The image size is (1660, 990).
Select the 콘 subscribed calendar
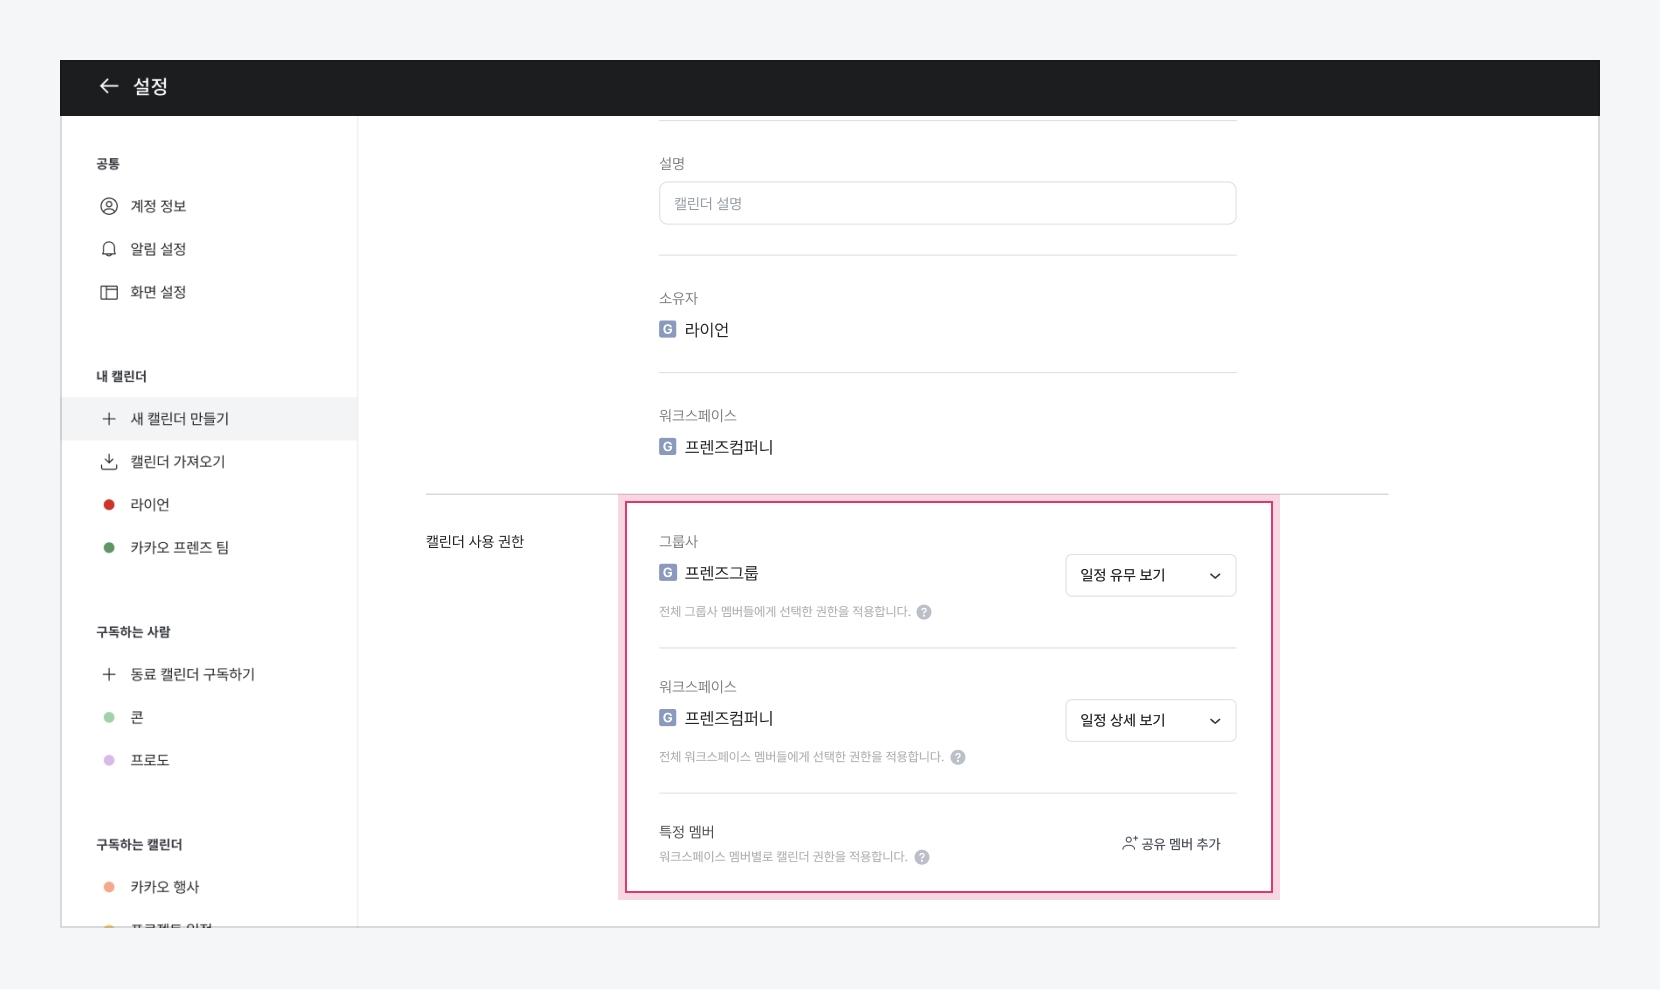137,718
